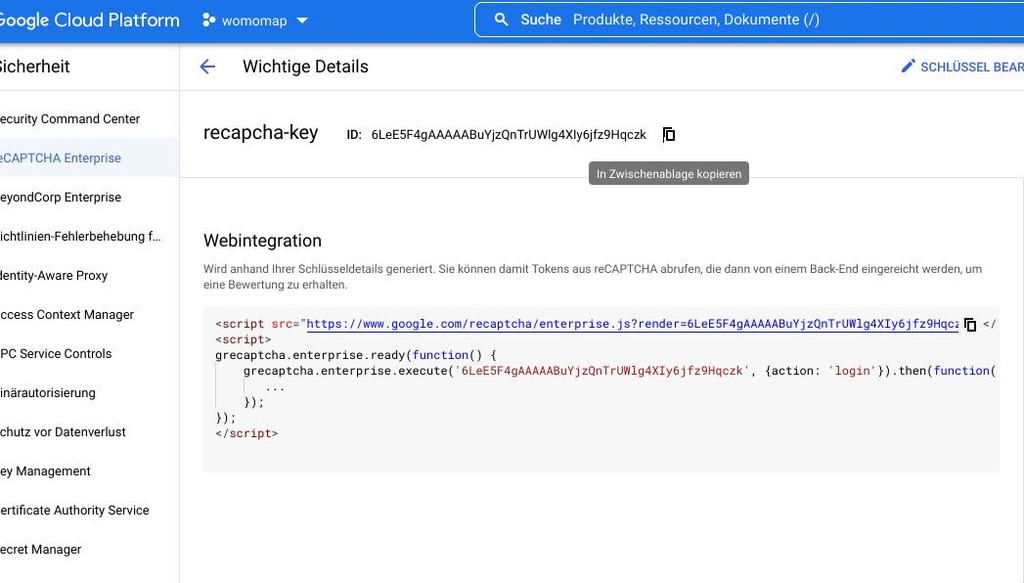Open the womomap project selector dropdown arrow
The width and height of the screenshot is (1024, 583).
click(x=302, y=20)
